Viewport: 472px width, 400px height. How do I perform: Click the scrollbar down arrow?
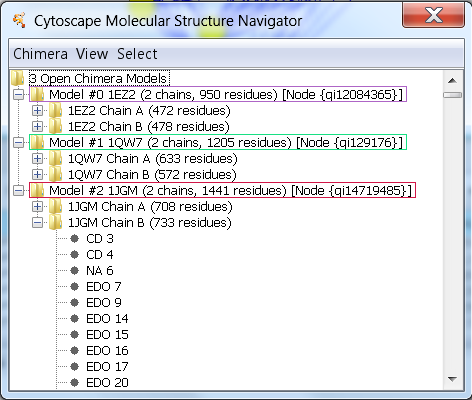coord(452,379)
